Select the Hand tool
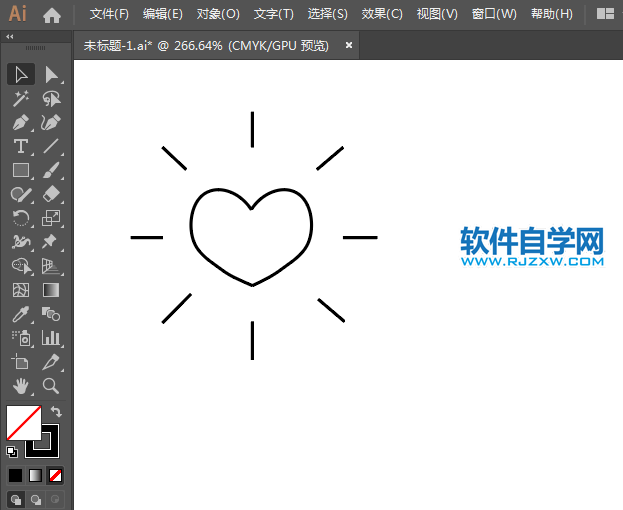Image resolution: width=623 pixels, height=510 pixels. [21, 386]
